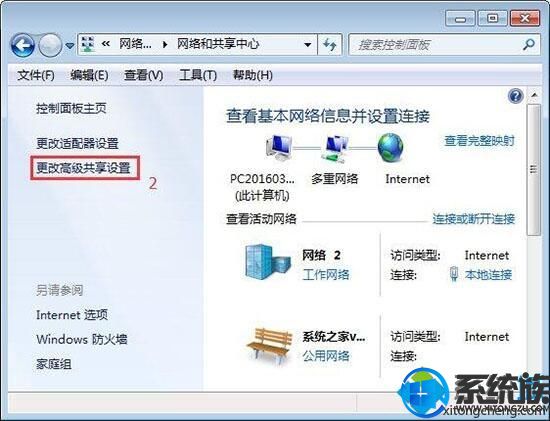Expand the address bar history dropdown

tap(308, 45)
